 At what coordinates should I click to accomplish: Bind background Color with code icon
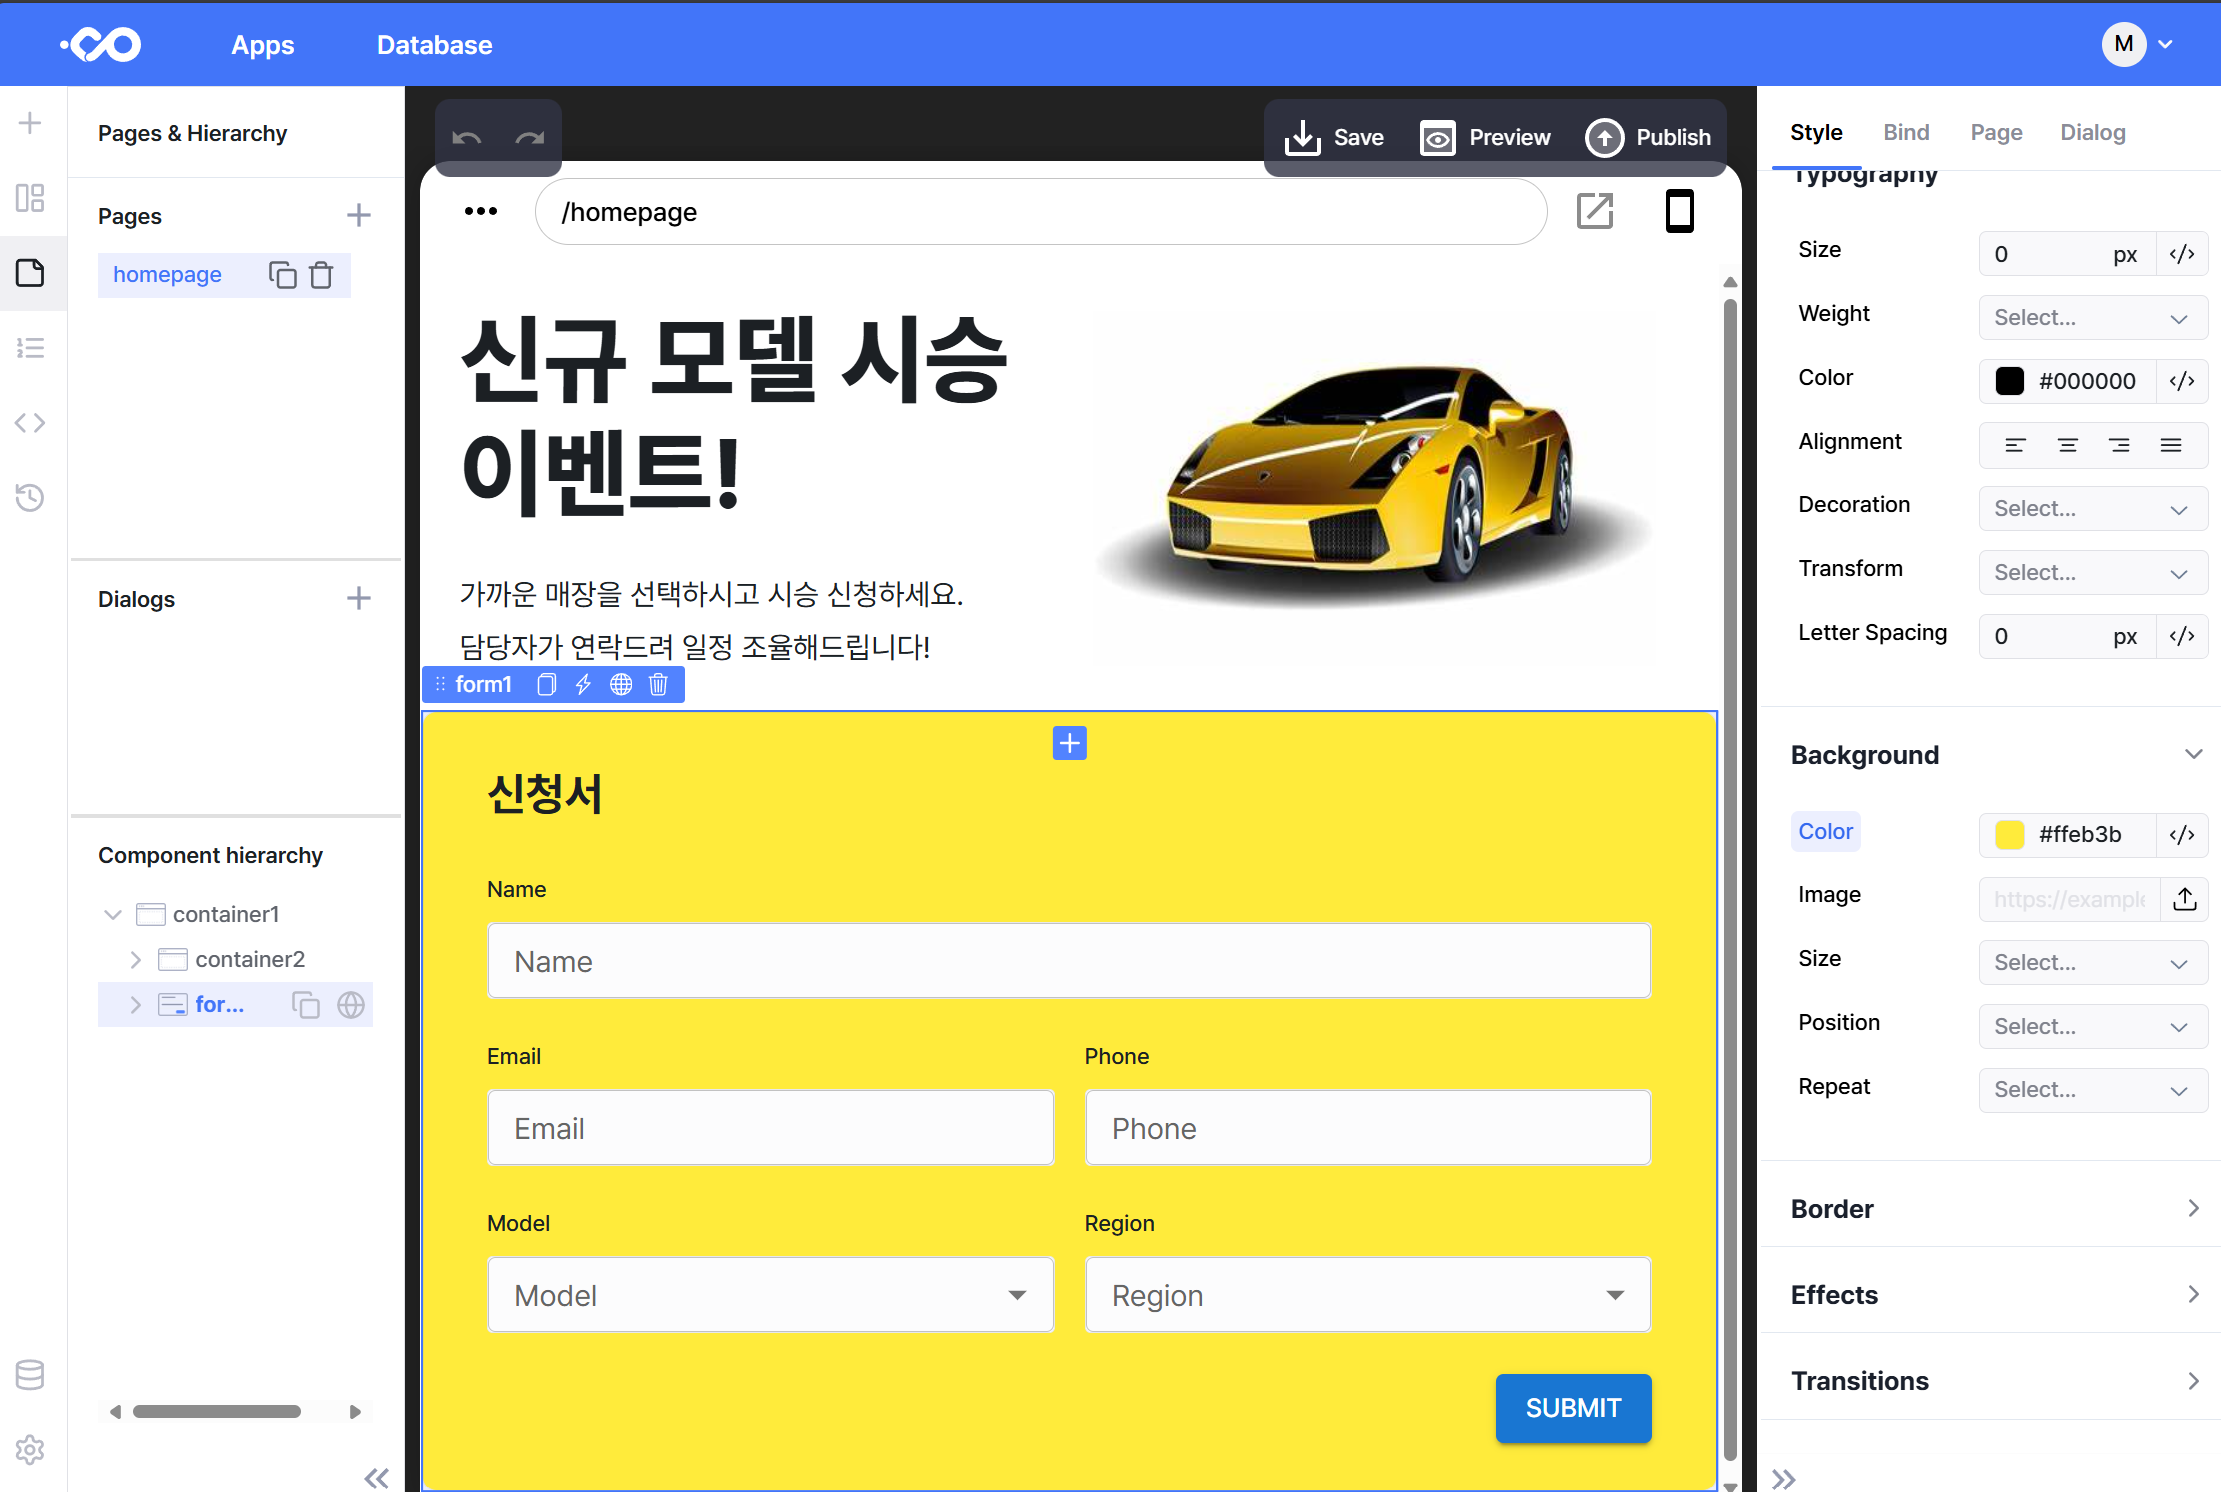[x=2182, y=834]
